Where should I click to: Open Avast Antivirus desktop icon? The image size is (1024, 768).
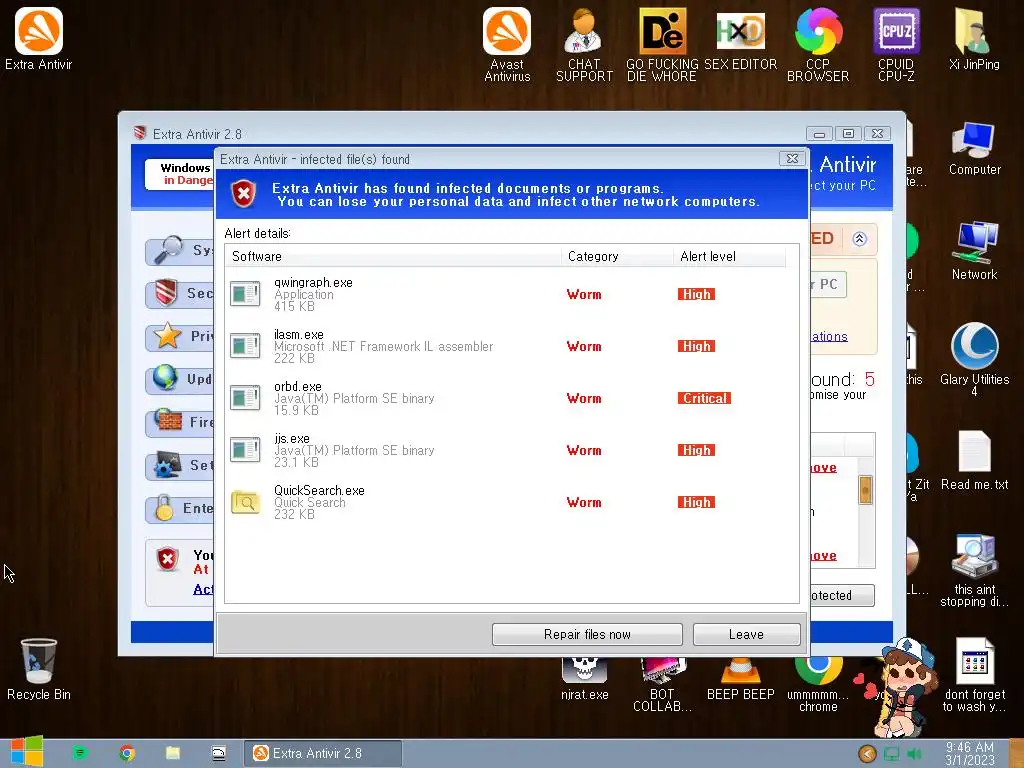507,44
